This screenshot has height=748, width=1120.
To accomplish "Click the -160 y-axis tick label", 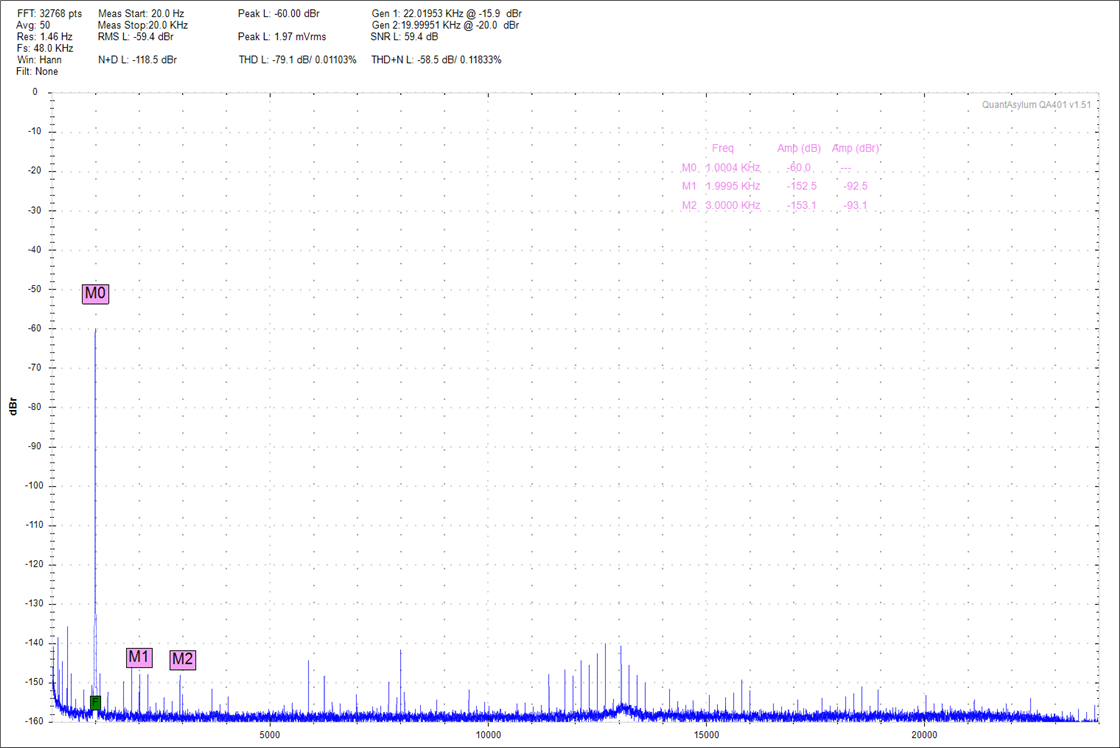I will pyautogui.click(x=32, y=721).
